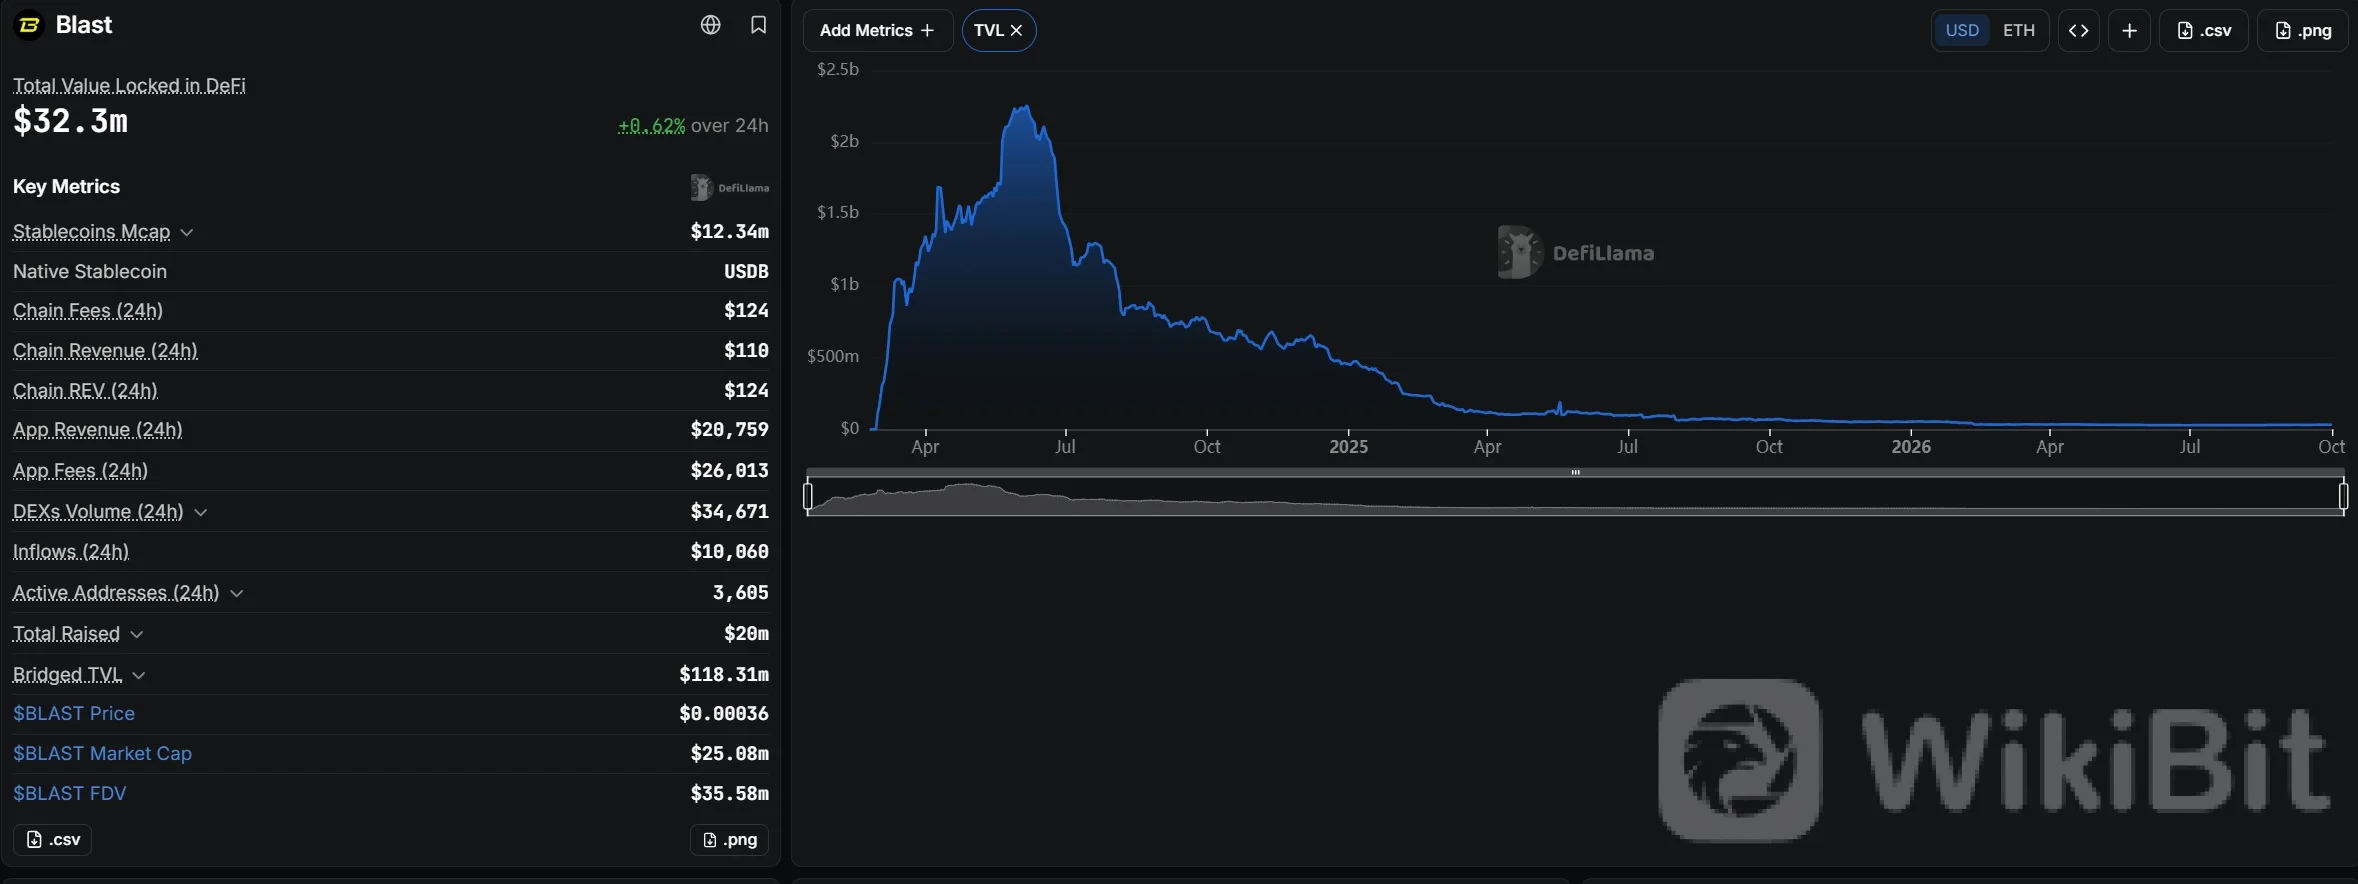Viewport: 2358px width, 884px height.
Task: Click the 2025 label on the chart axis
Action: (1348, 447)
